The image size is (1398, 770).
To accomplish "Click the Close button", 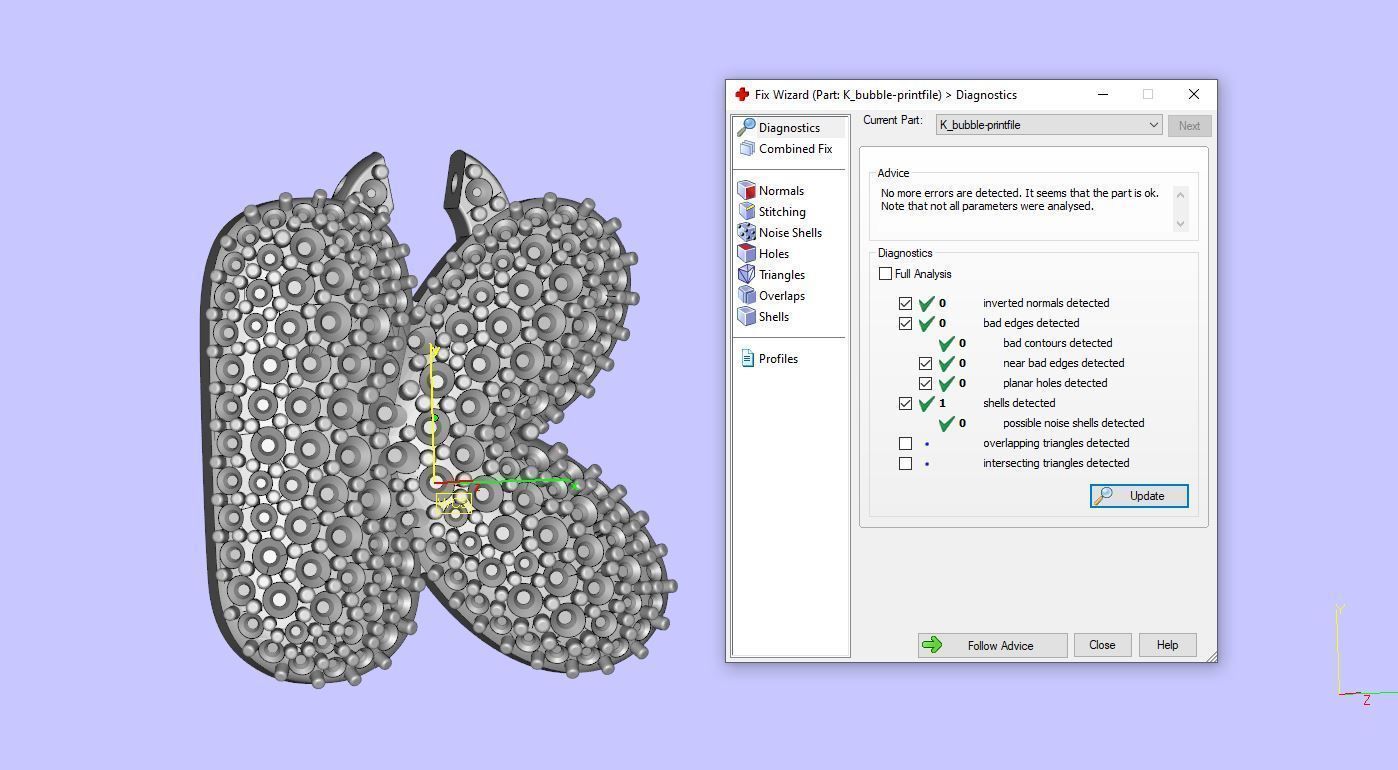I will [x=1102, y=645].
